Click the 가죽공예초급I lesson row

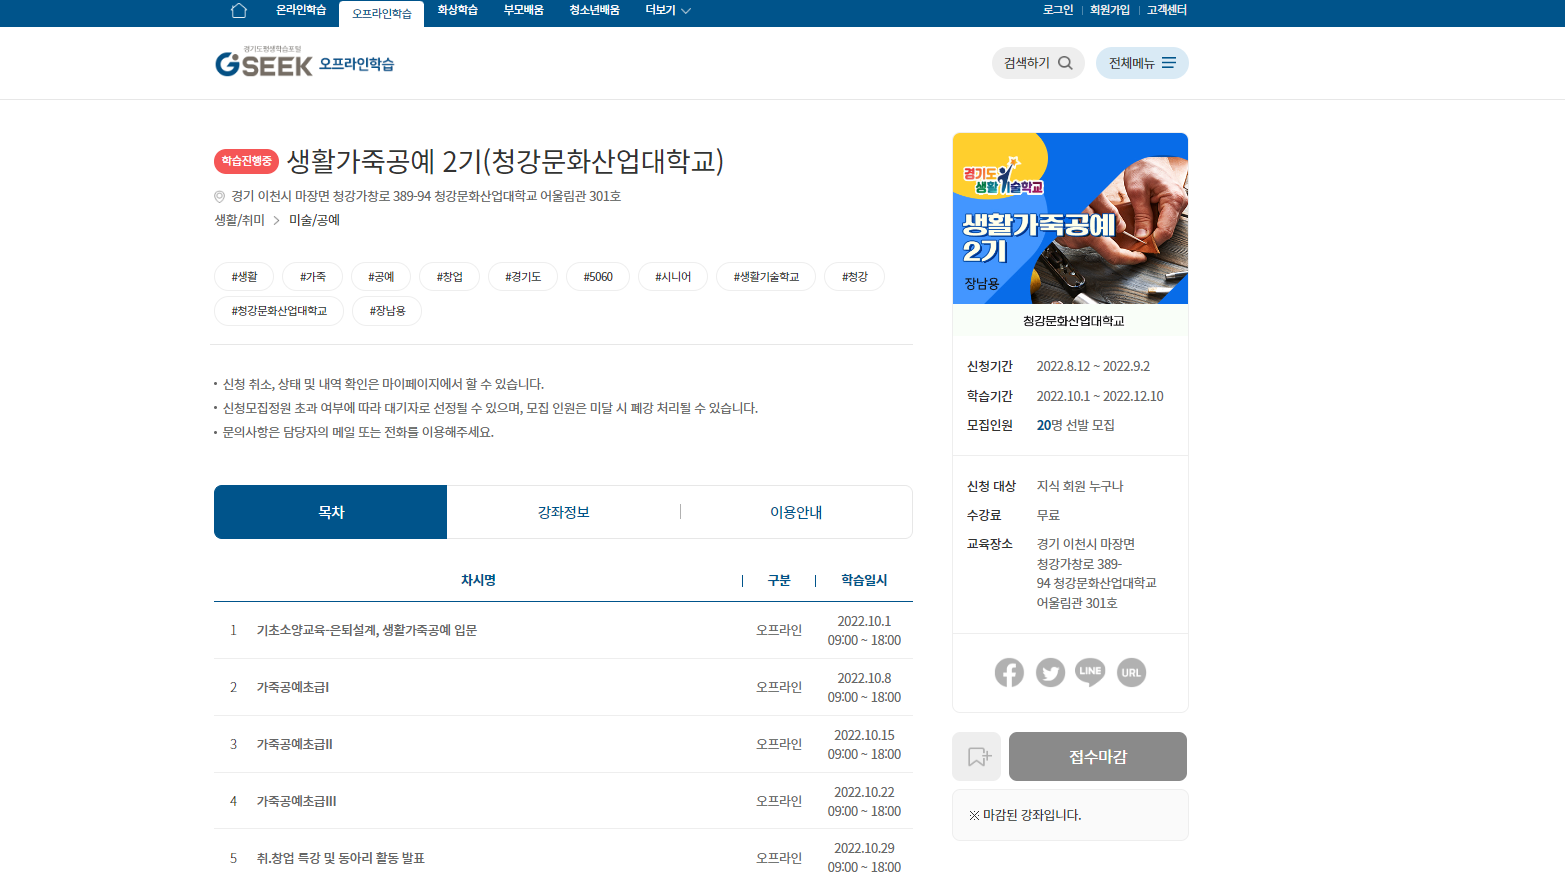(x=563, y=687)
